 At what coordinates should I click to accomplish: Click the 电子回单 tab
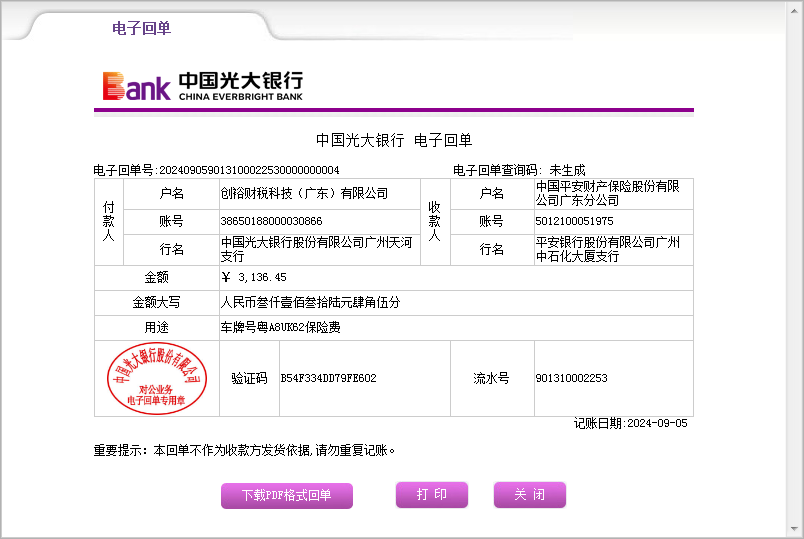(x=141, y=28)
